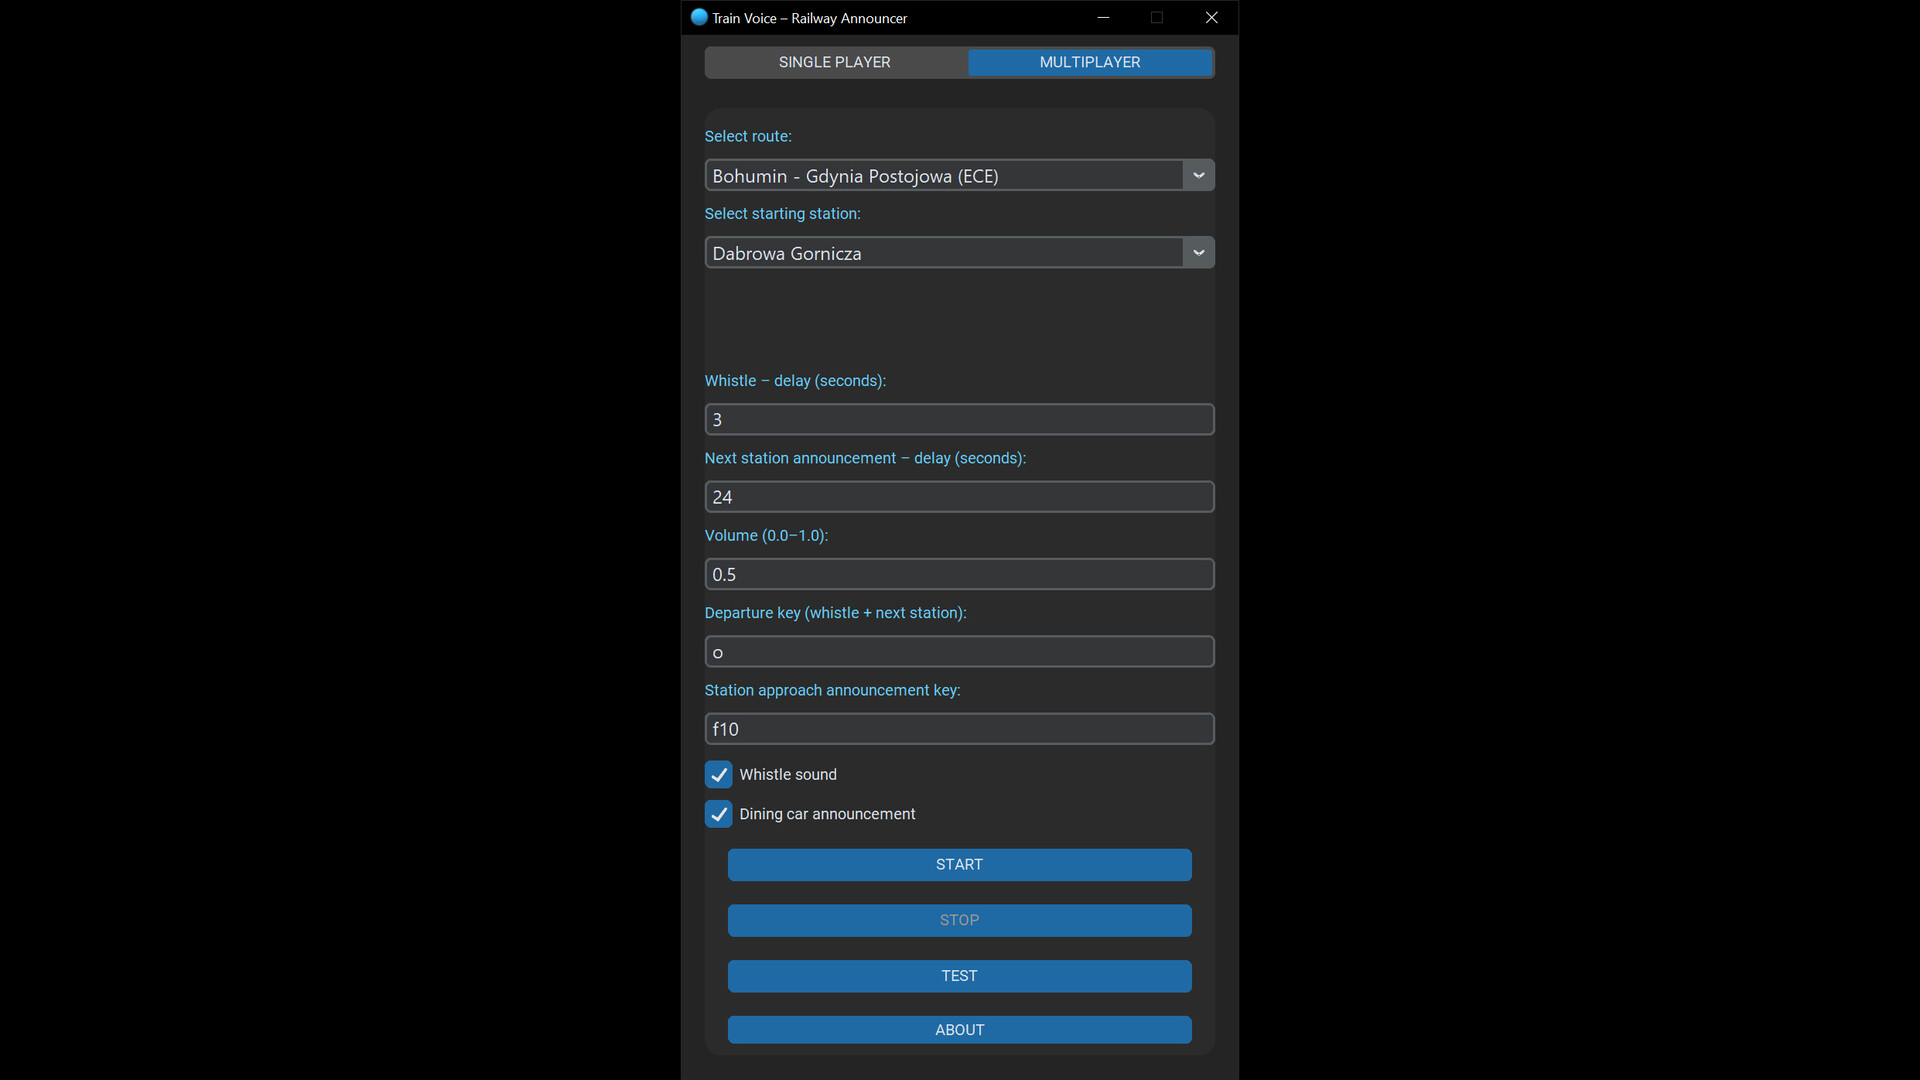Switch to the SINGLE PLAYER tab
This screenshot has width=1920, height=1080.
click(x=835, y=62)
